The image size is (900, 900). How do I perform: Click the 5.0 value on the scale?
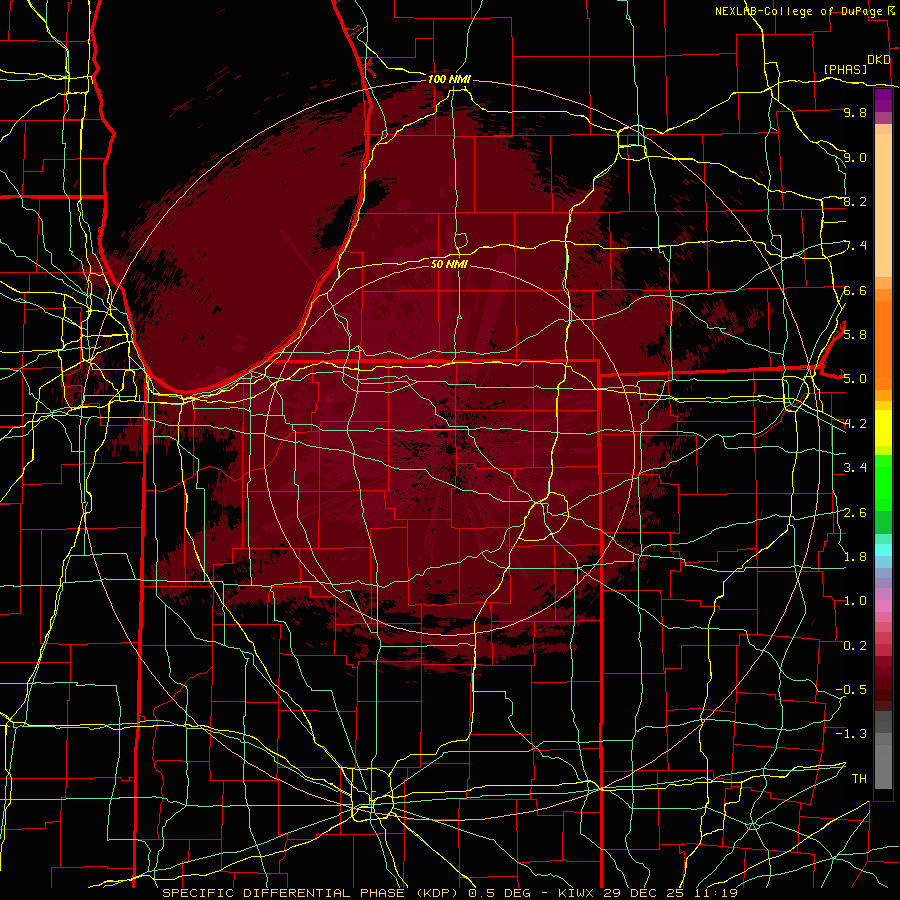click(855, 379)
